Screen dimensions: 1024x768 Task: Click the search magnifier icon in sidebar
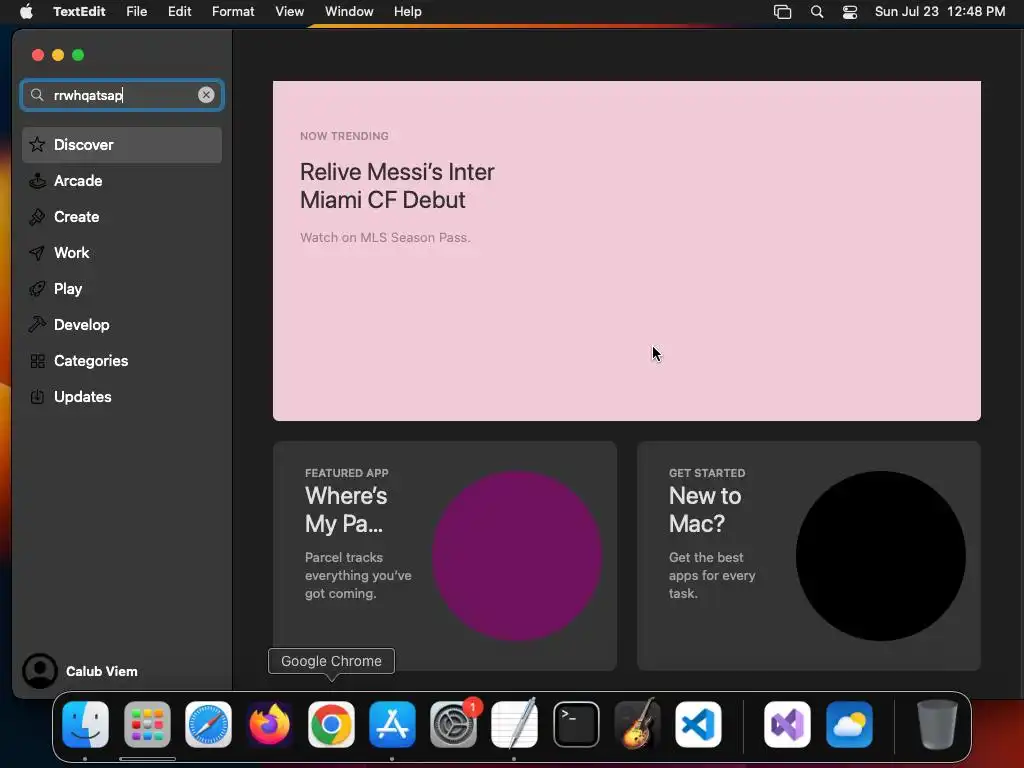click(x=37, y=95)
